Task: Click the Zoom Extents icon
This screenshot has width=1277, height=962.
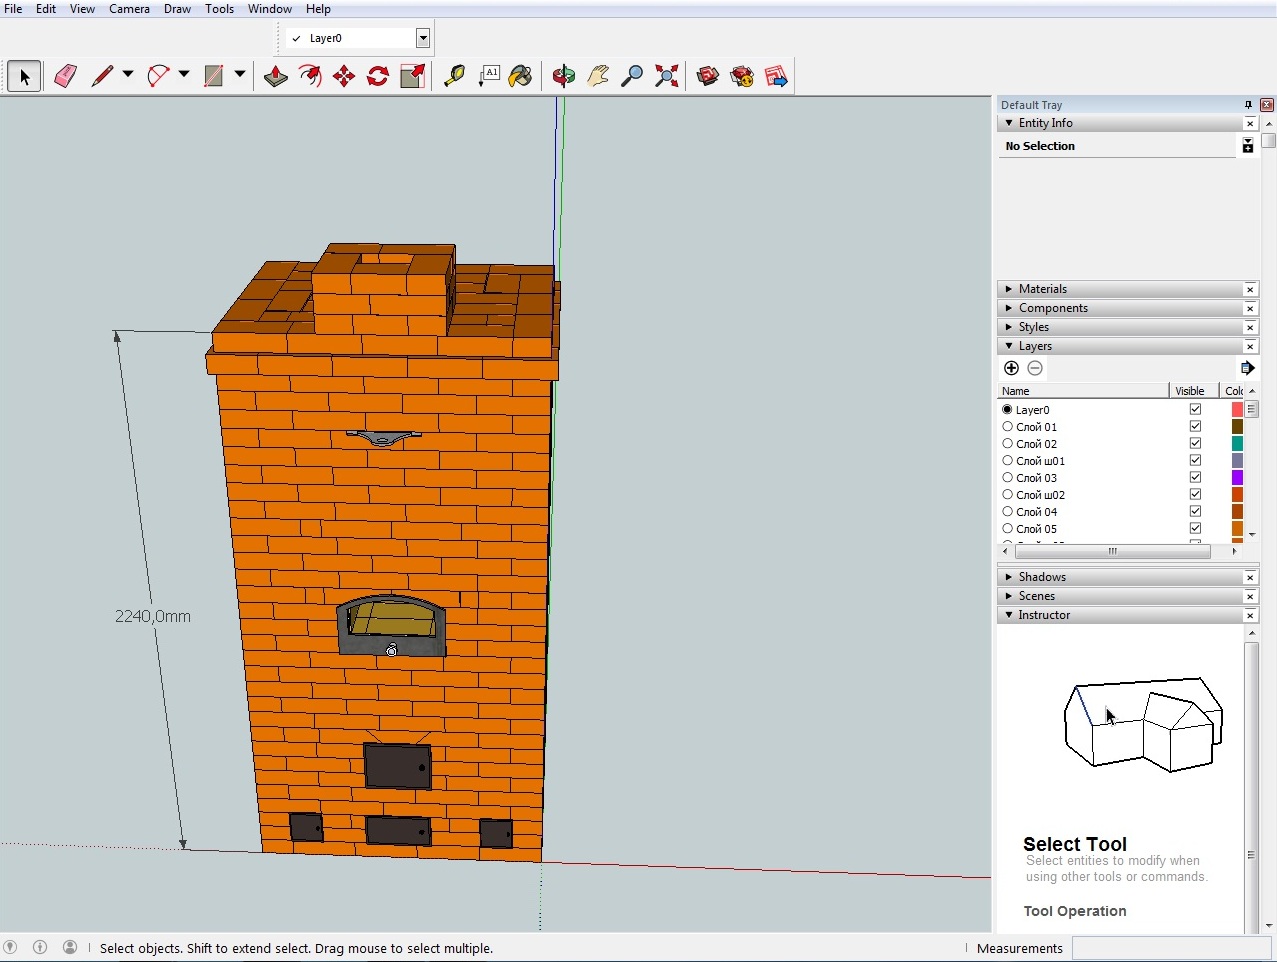Action: 666,76
